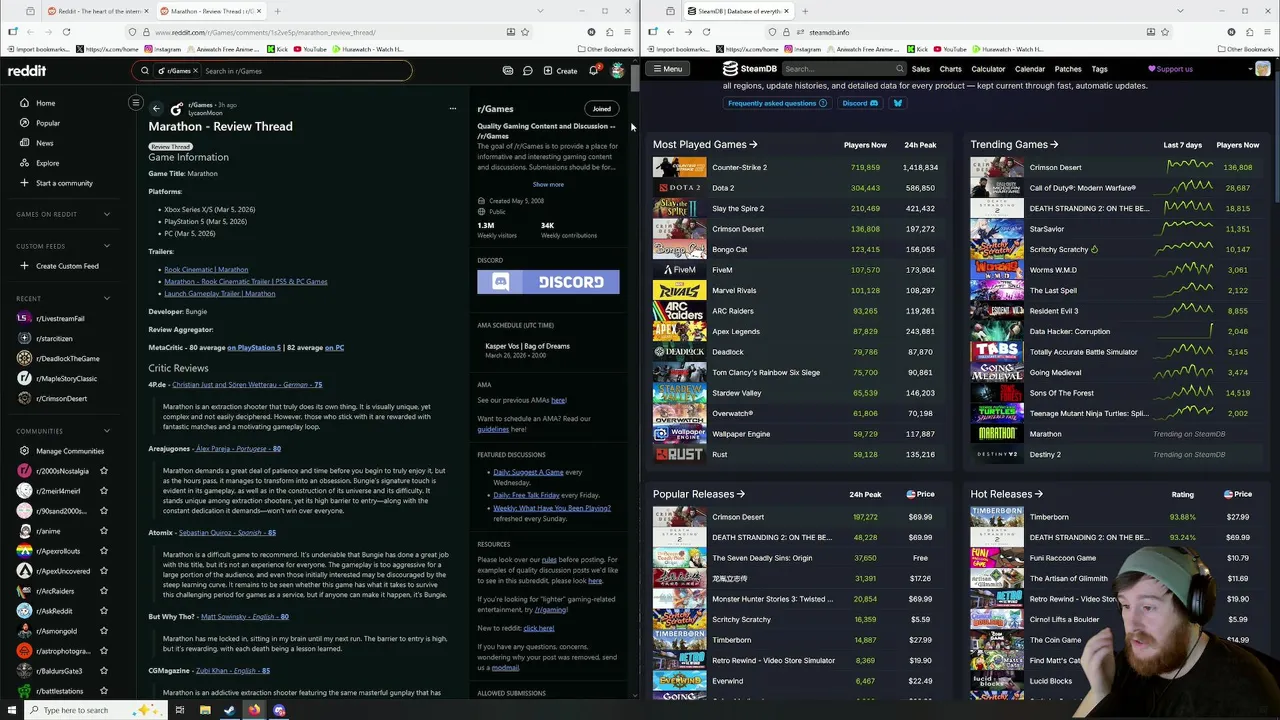Open the Reddit user avatar menu
The width and height of the screenshot is (1280, 720).
click(x=618, y=71)
